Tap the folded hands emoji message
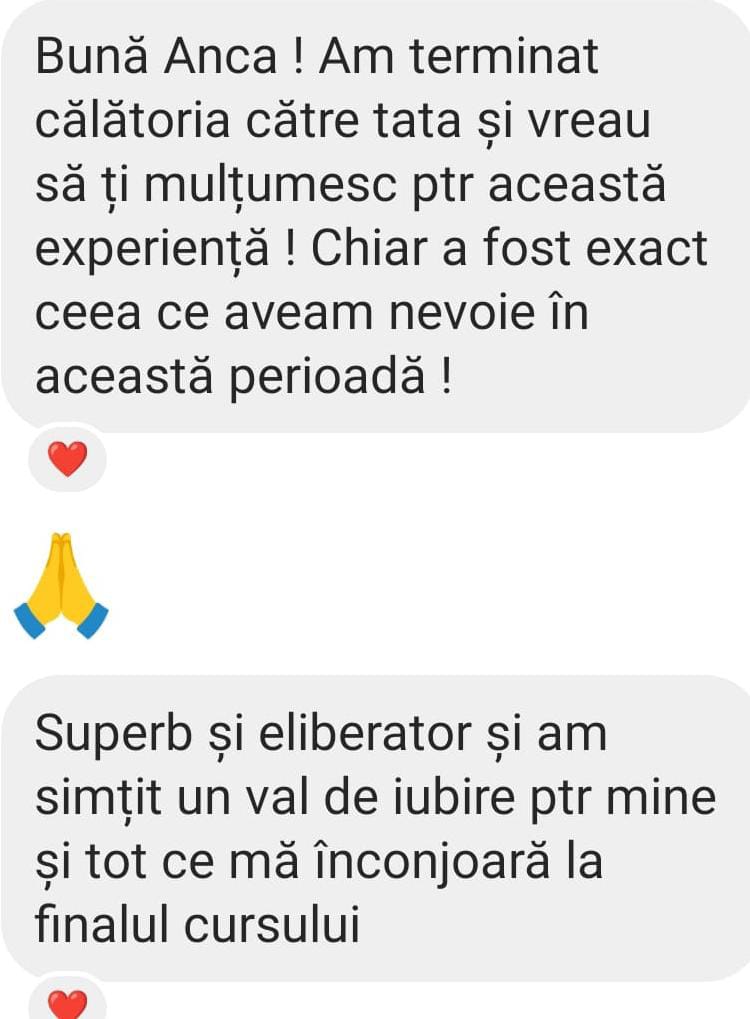 click(x=61, y=586)
